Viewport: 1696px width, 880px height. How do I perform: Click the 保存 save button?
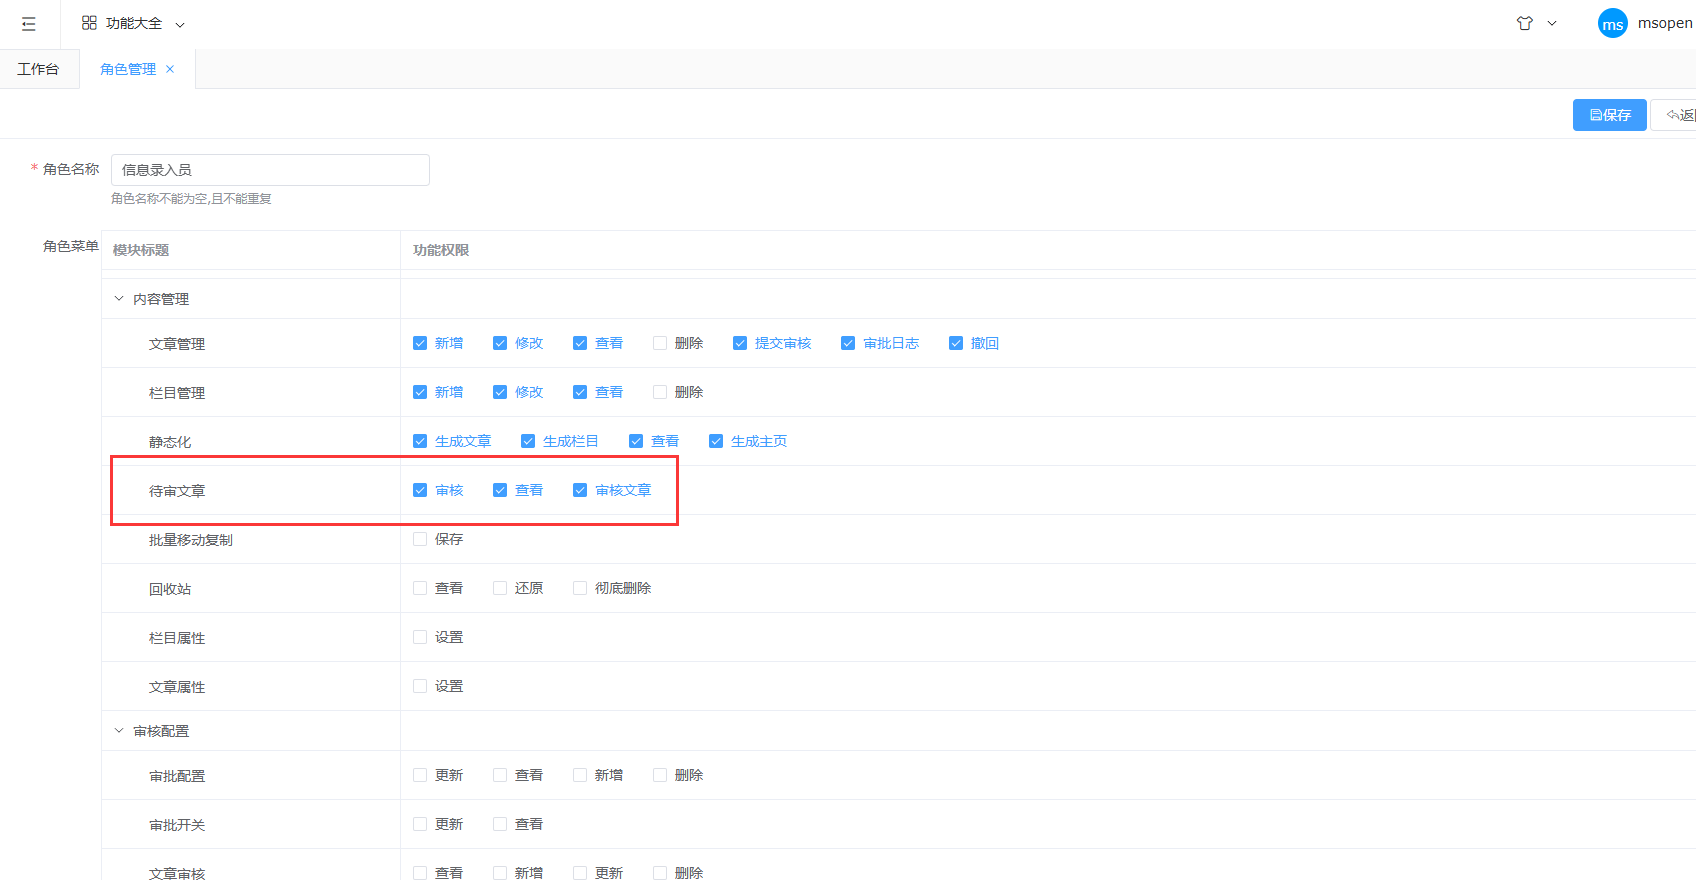[x=1609, y=115]
